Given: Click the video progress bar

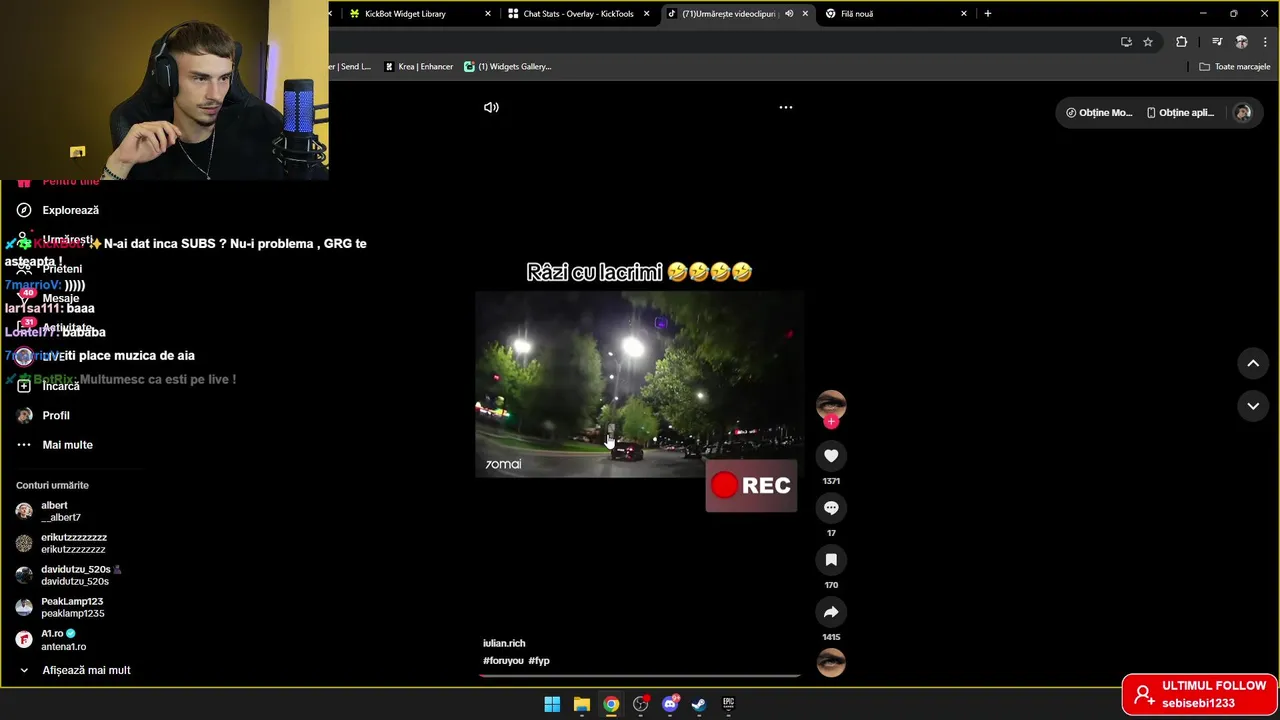Looking at the screenshot, I should pyautogui.click(x=639, y=675).
